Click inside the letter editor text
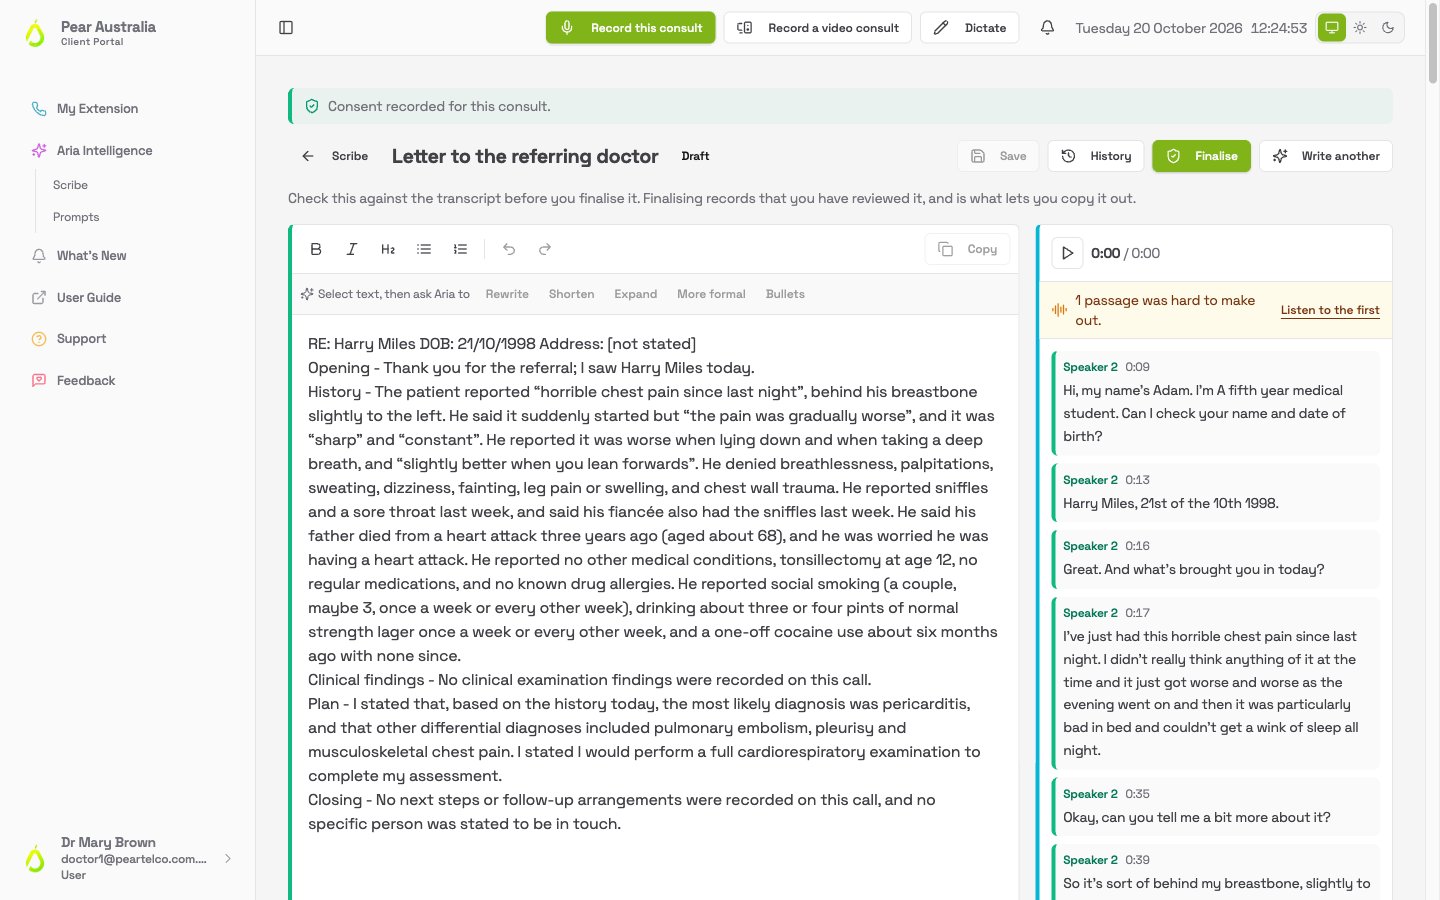Image resolution: width=1440 pixels, height=900 pixels. [653, 584]
